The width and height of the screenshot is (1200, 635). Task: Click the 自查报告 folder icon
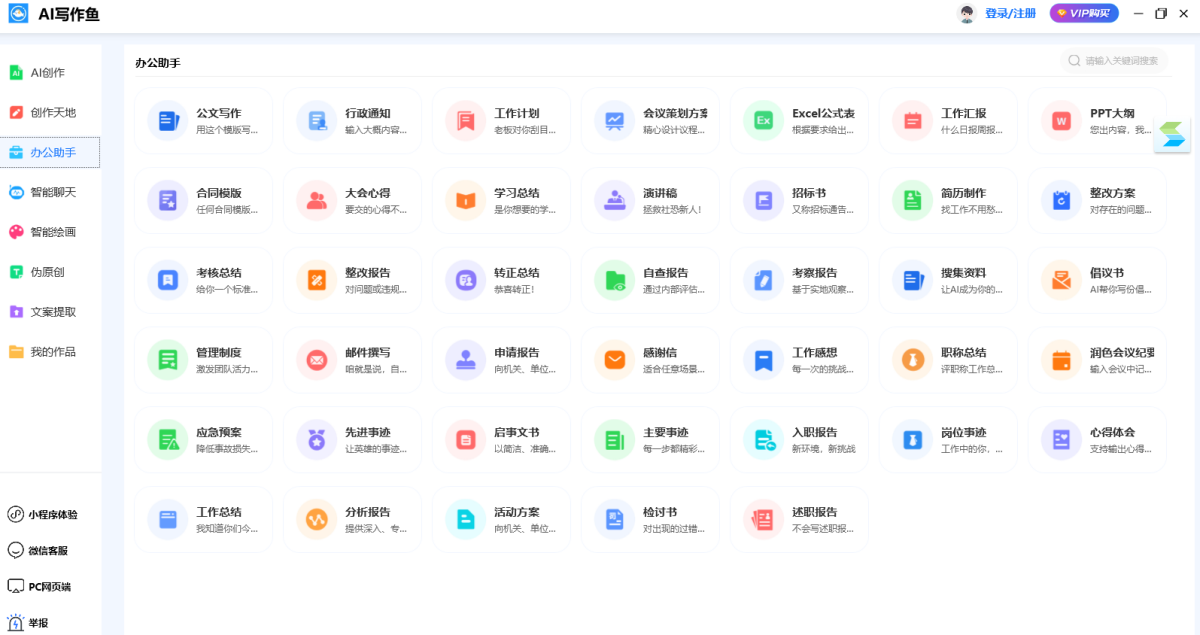tap(614, 281)
